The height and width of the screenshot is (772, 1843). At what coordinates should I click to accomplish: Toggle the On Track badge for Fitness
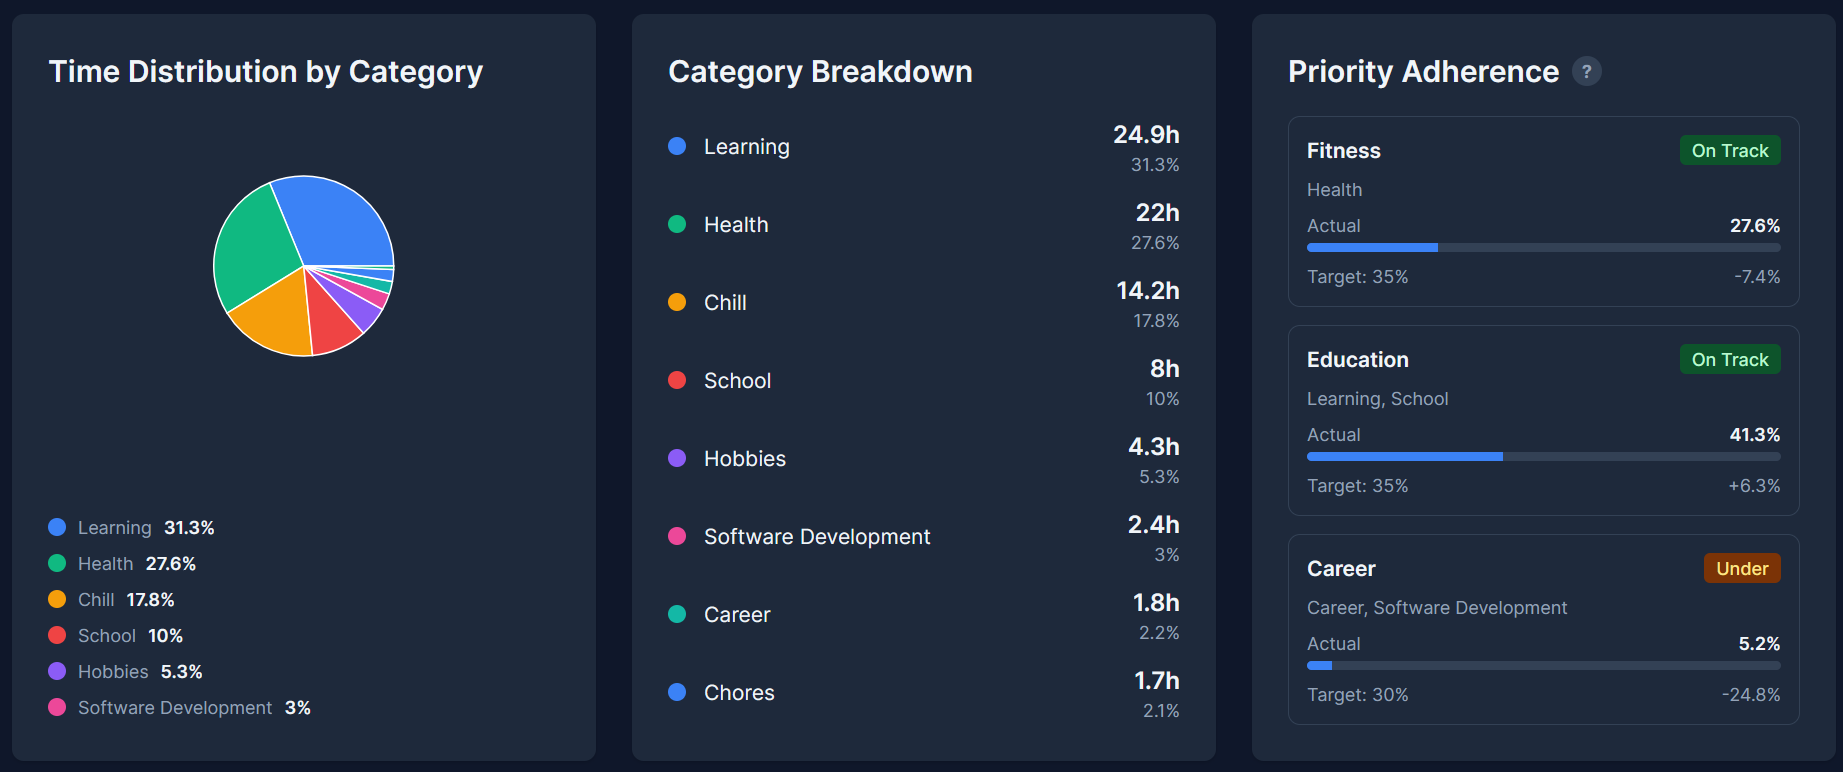(x=1730, y=150)
